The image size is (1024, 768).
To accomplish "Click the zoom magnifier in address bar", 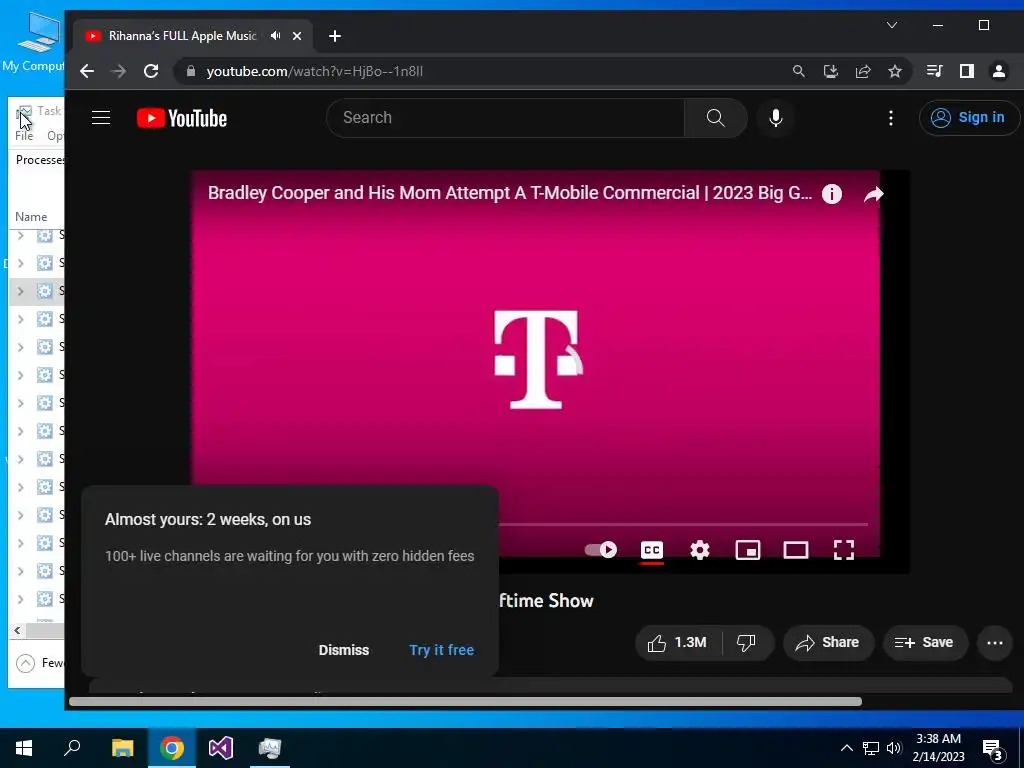I will (798, 71).
